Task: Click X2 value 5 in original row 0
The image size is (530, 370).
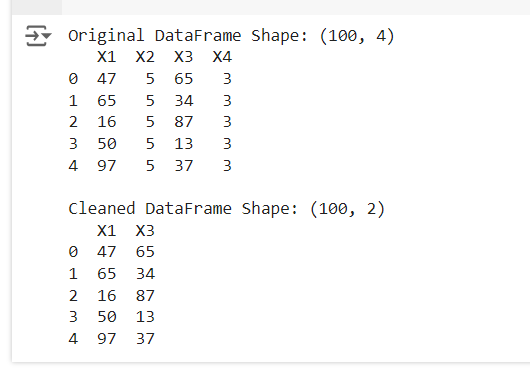Action: (x=150, y=79)
